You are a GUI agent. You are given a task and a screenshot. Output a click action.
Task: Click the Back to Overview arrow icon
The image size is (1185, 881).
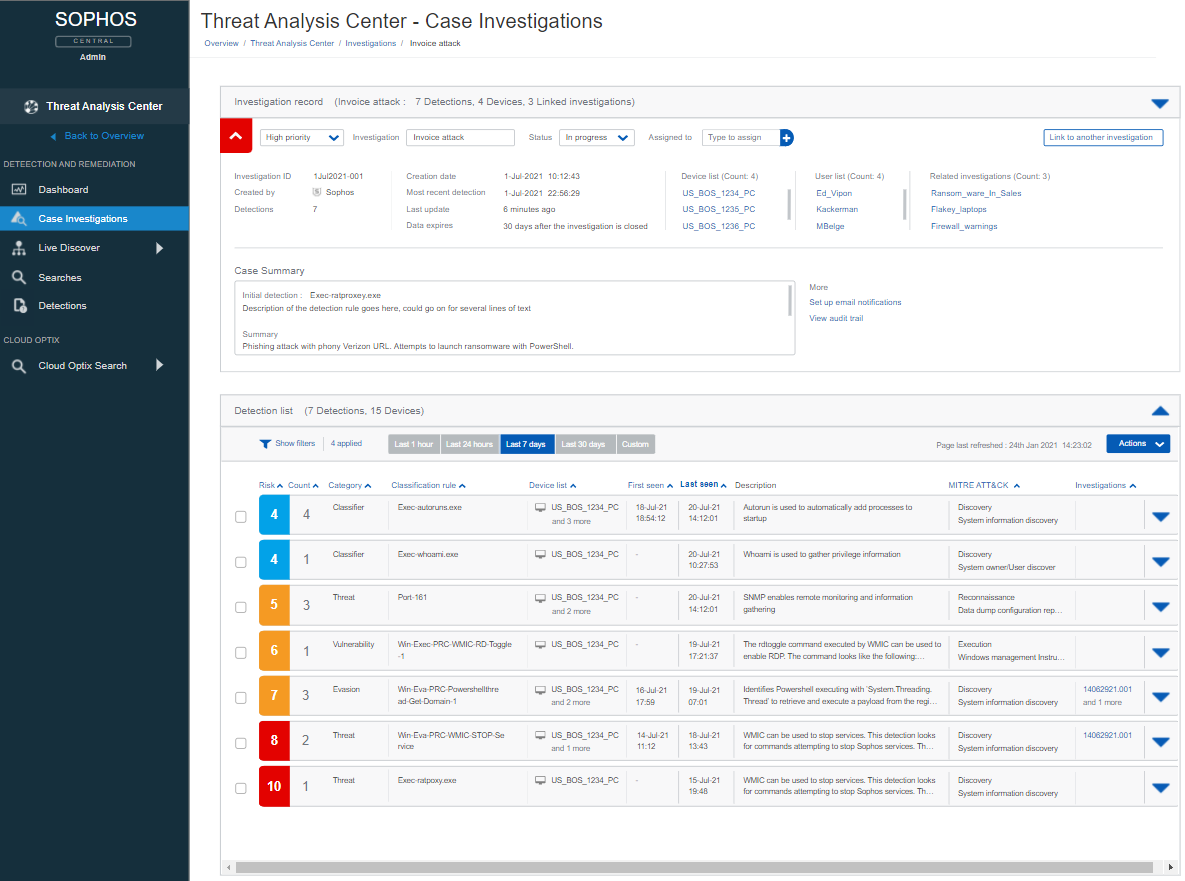tap(53, 137)
